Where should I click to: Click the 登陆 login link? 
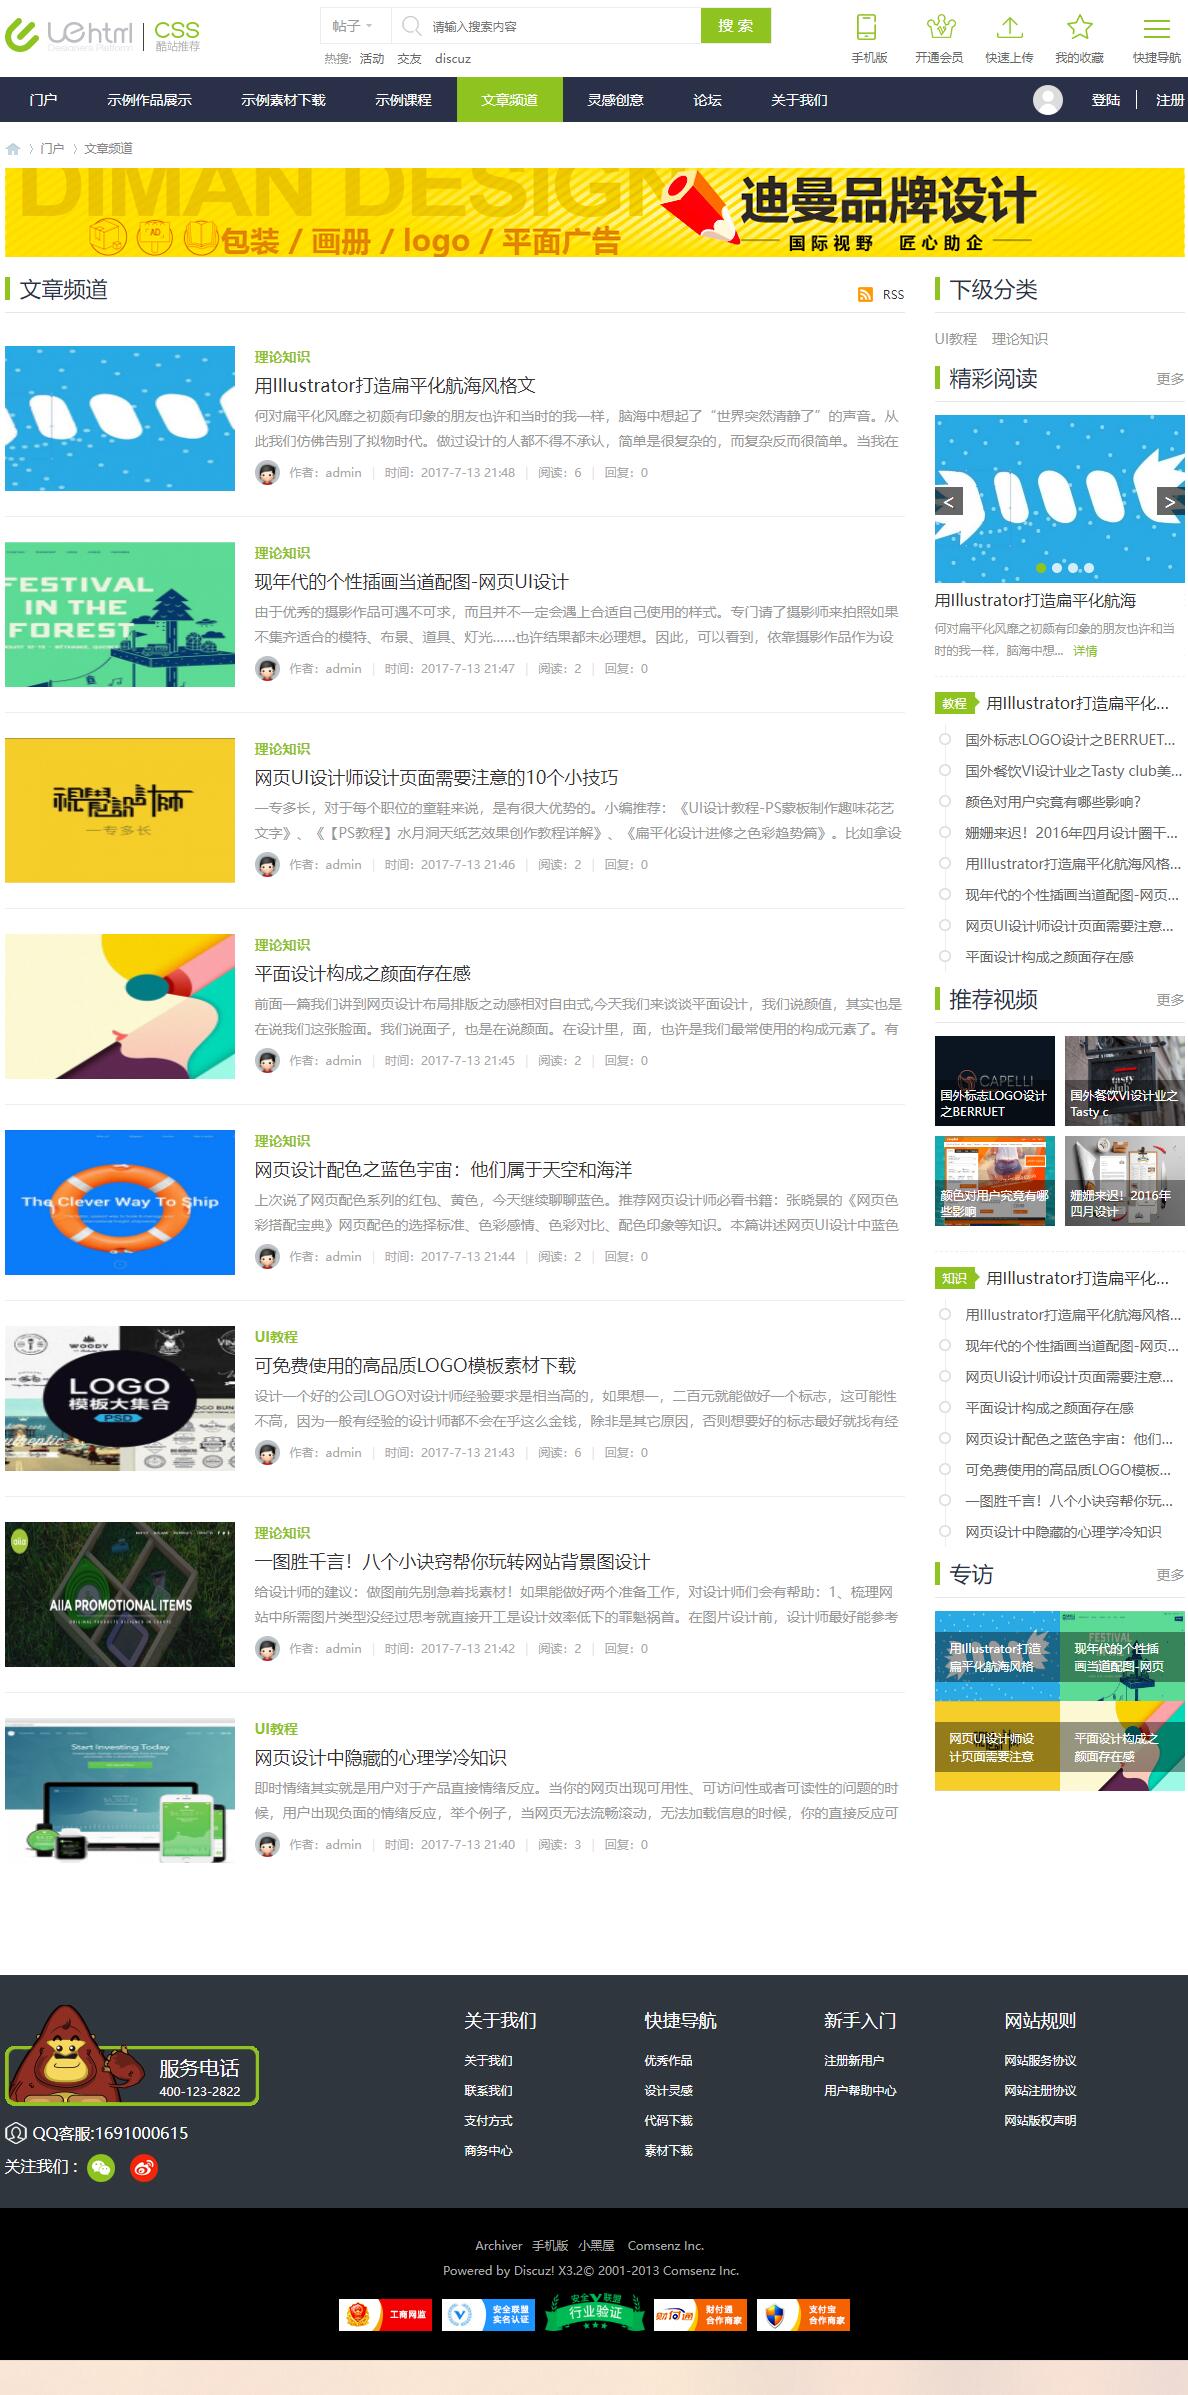(1105, 100)
